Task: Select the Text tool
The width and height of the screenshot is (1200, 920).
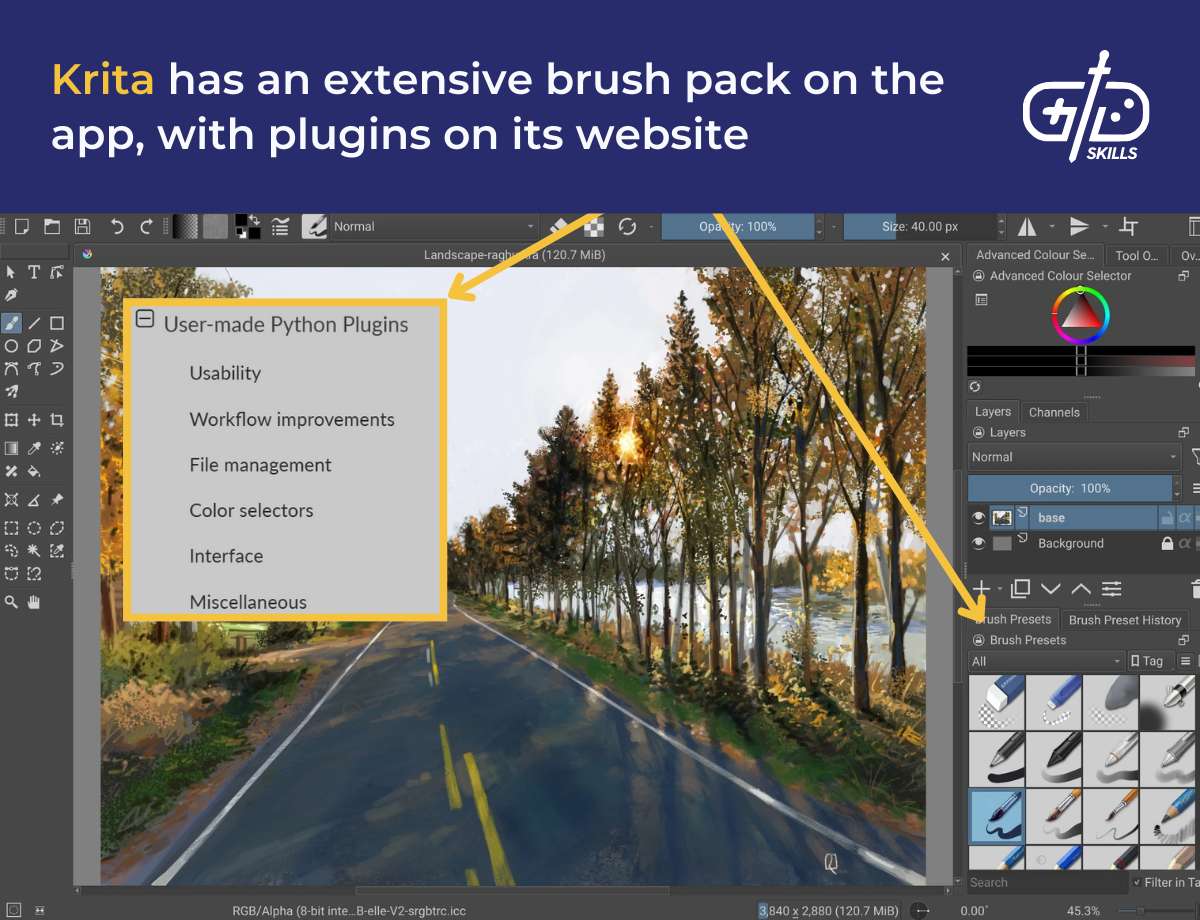Action: point(34,272)
